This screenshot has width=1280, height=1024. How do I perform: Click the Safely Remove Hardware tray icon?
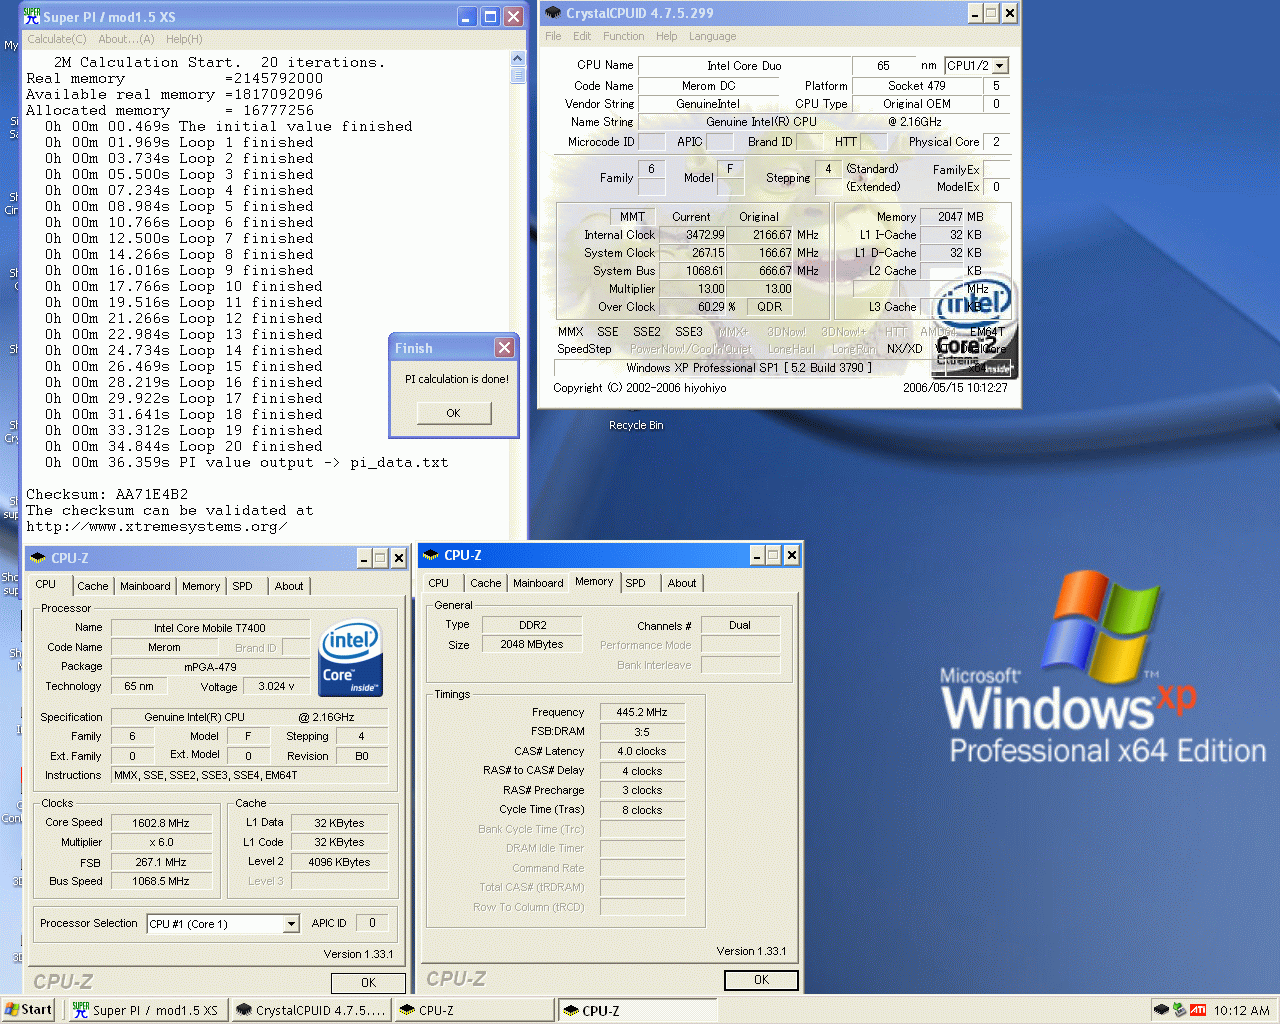1180,1010
